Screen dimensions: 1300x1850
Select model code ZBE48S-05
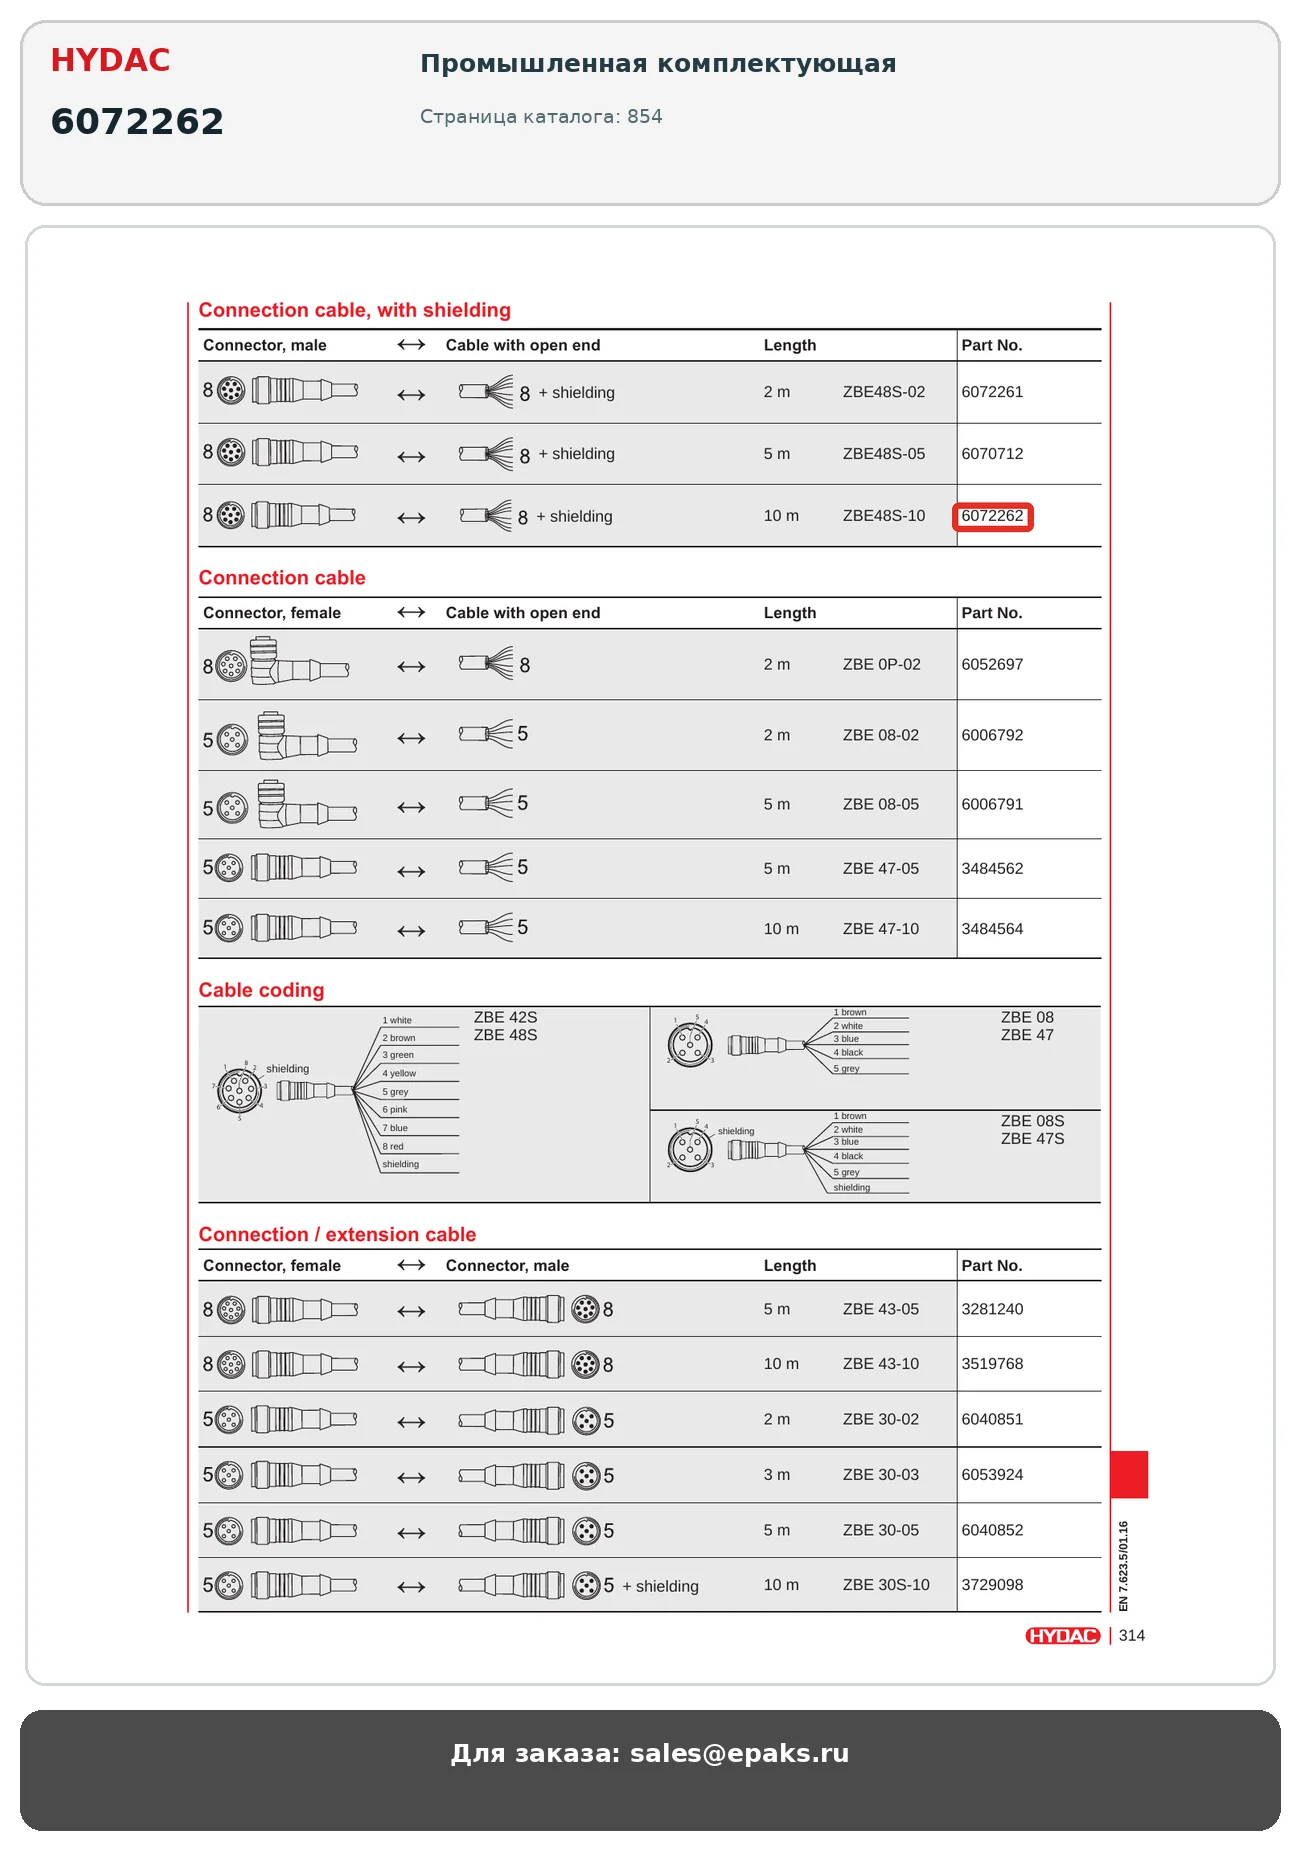coord(884,454)
